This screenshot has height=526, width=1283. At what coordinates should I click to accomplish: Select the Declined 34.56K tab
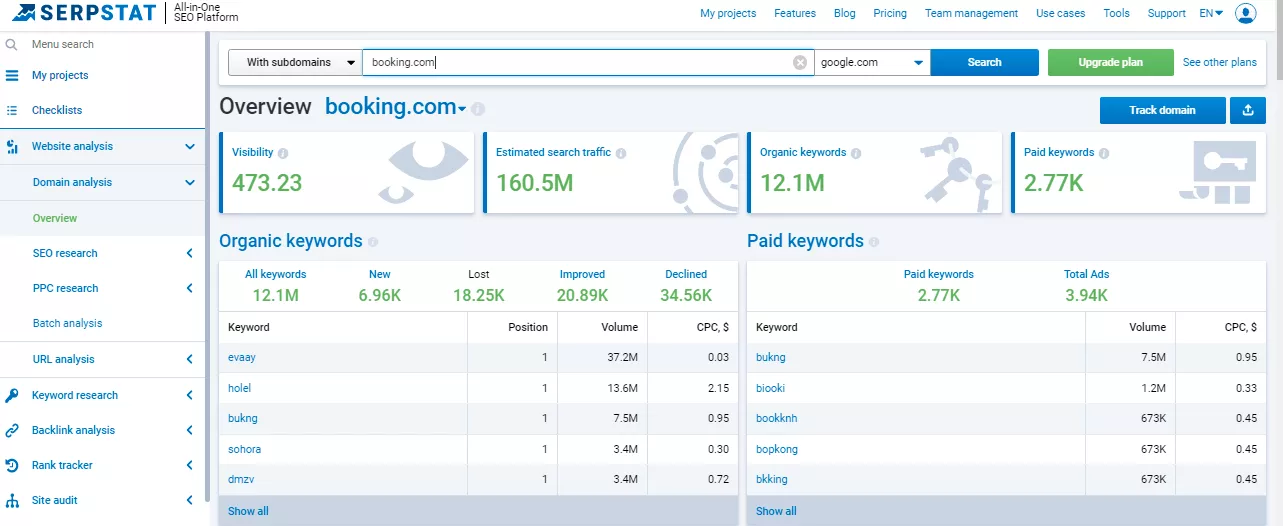pyautogui.click(x=686, y=285)
